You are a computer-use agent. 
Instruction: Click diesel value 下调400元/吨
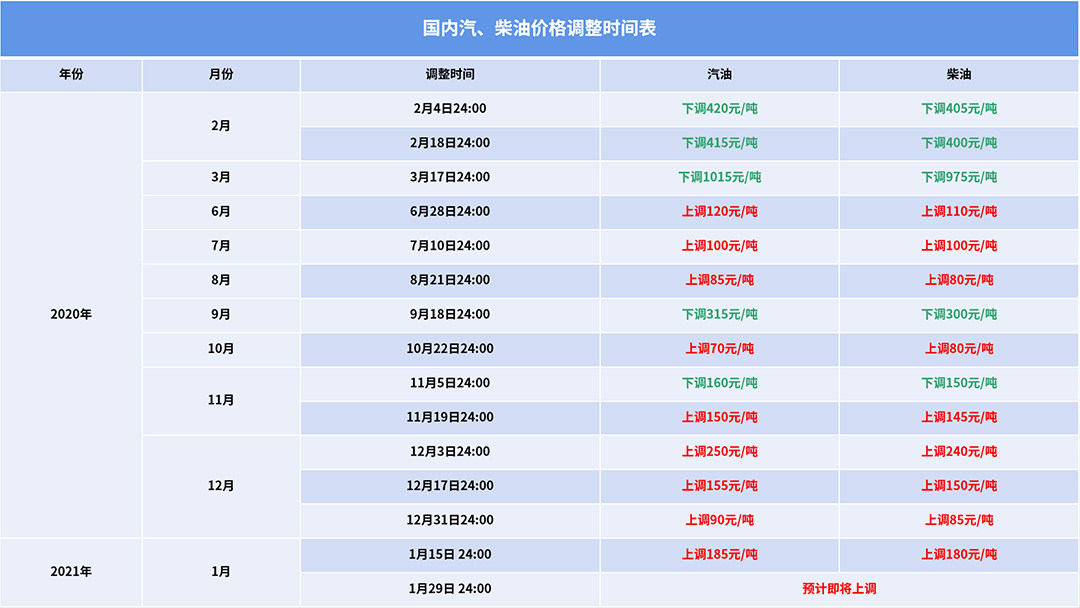[x=959, y=143]
